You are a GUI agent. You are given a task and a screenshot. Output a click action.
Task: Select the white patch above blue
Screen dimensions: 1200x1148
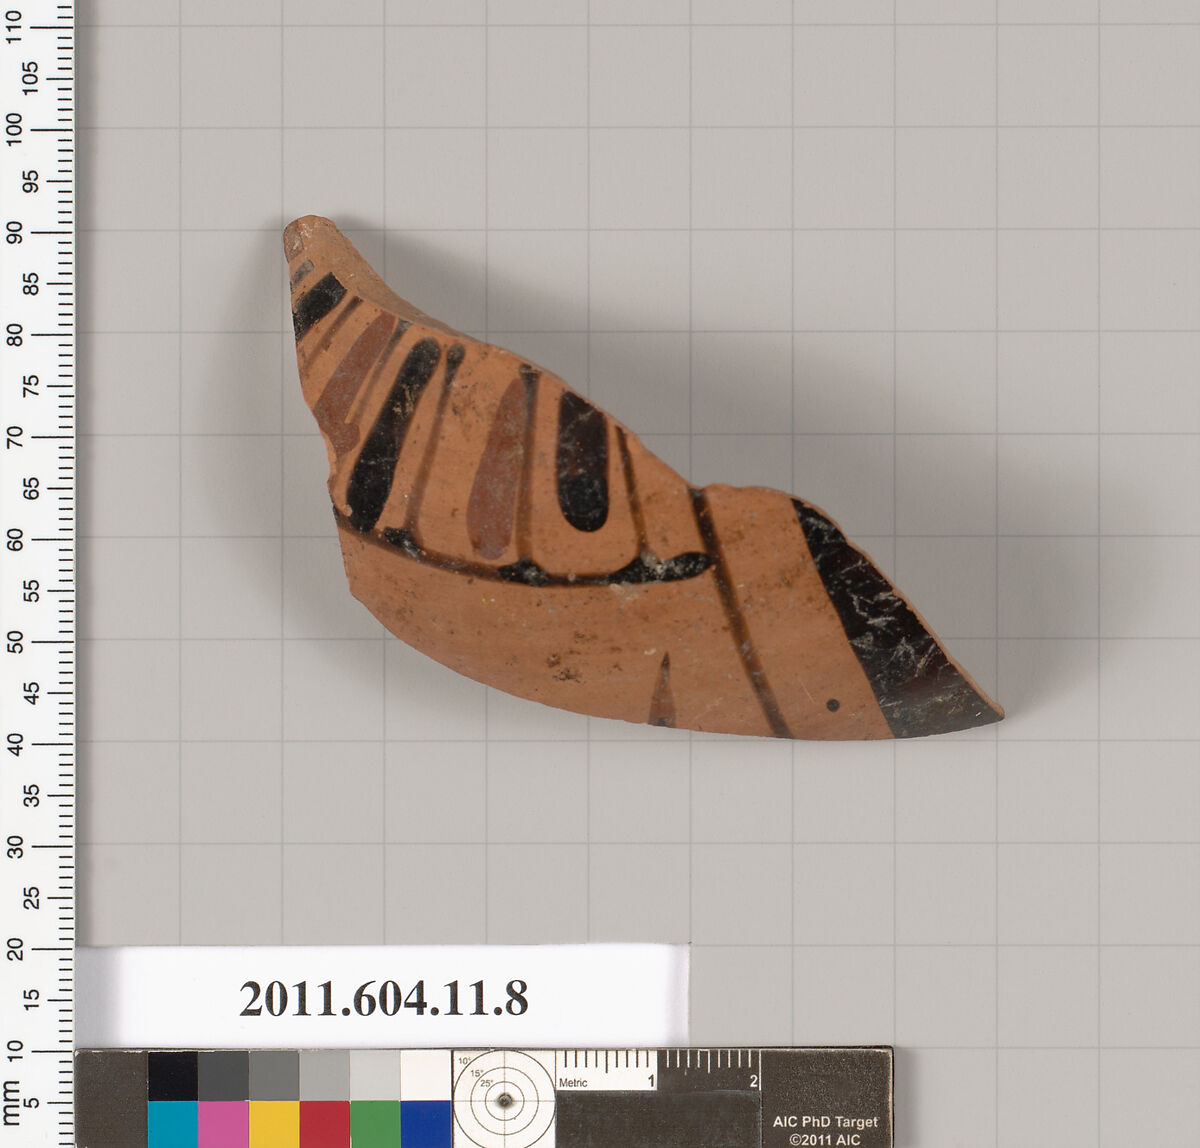[x=425, y=1075]
